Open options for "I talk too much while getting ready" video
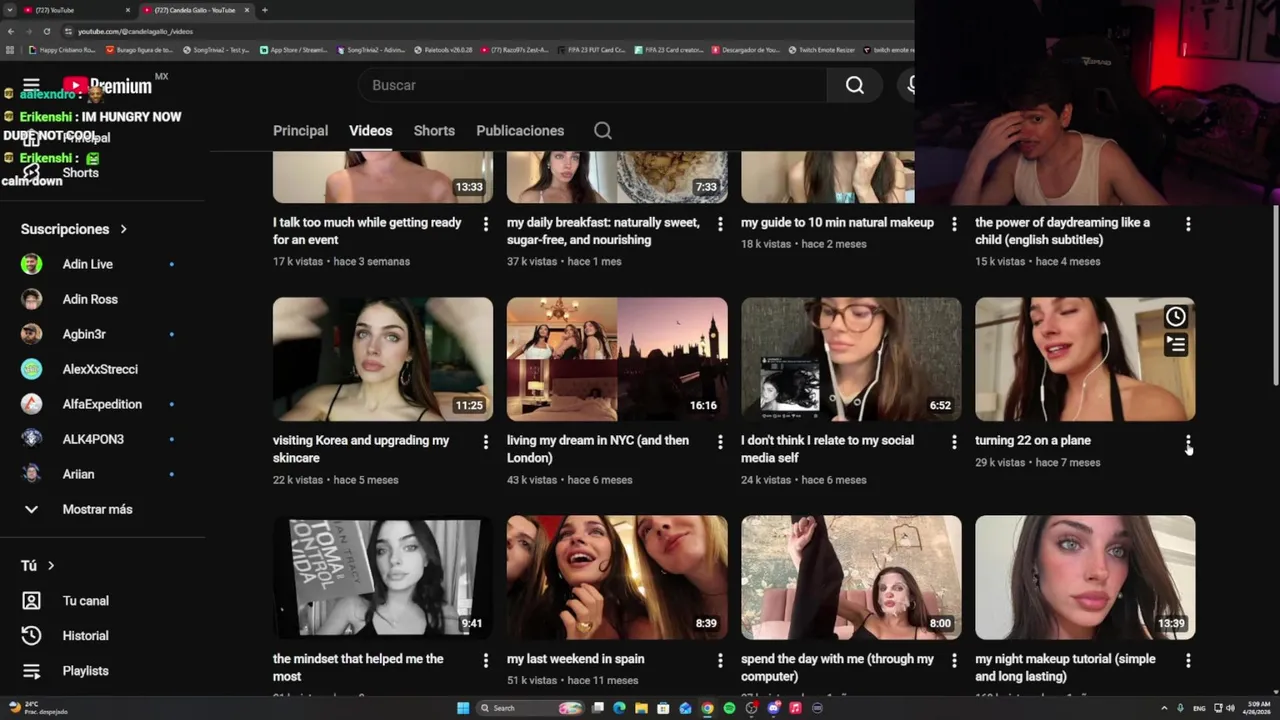Viewport: 1280px width, 720px height. coord(486,224)
